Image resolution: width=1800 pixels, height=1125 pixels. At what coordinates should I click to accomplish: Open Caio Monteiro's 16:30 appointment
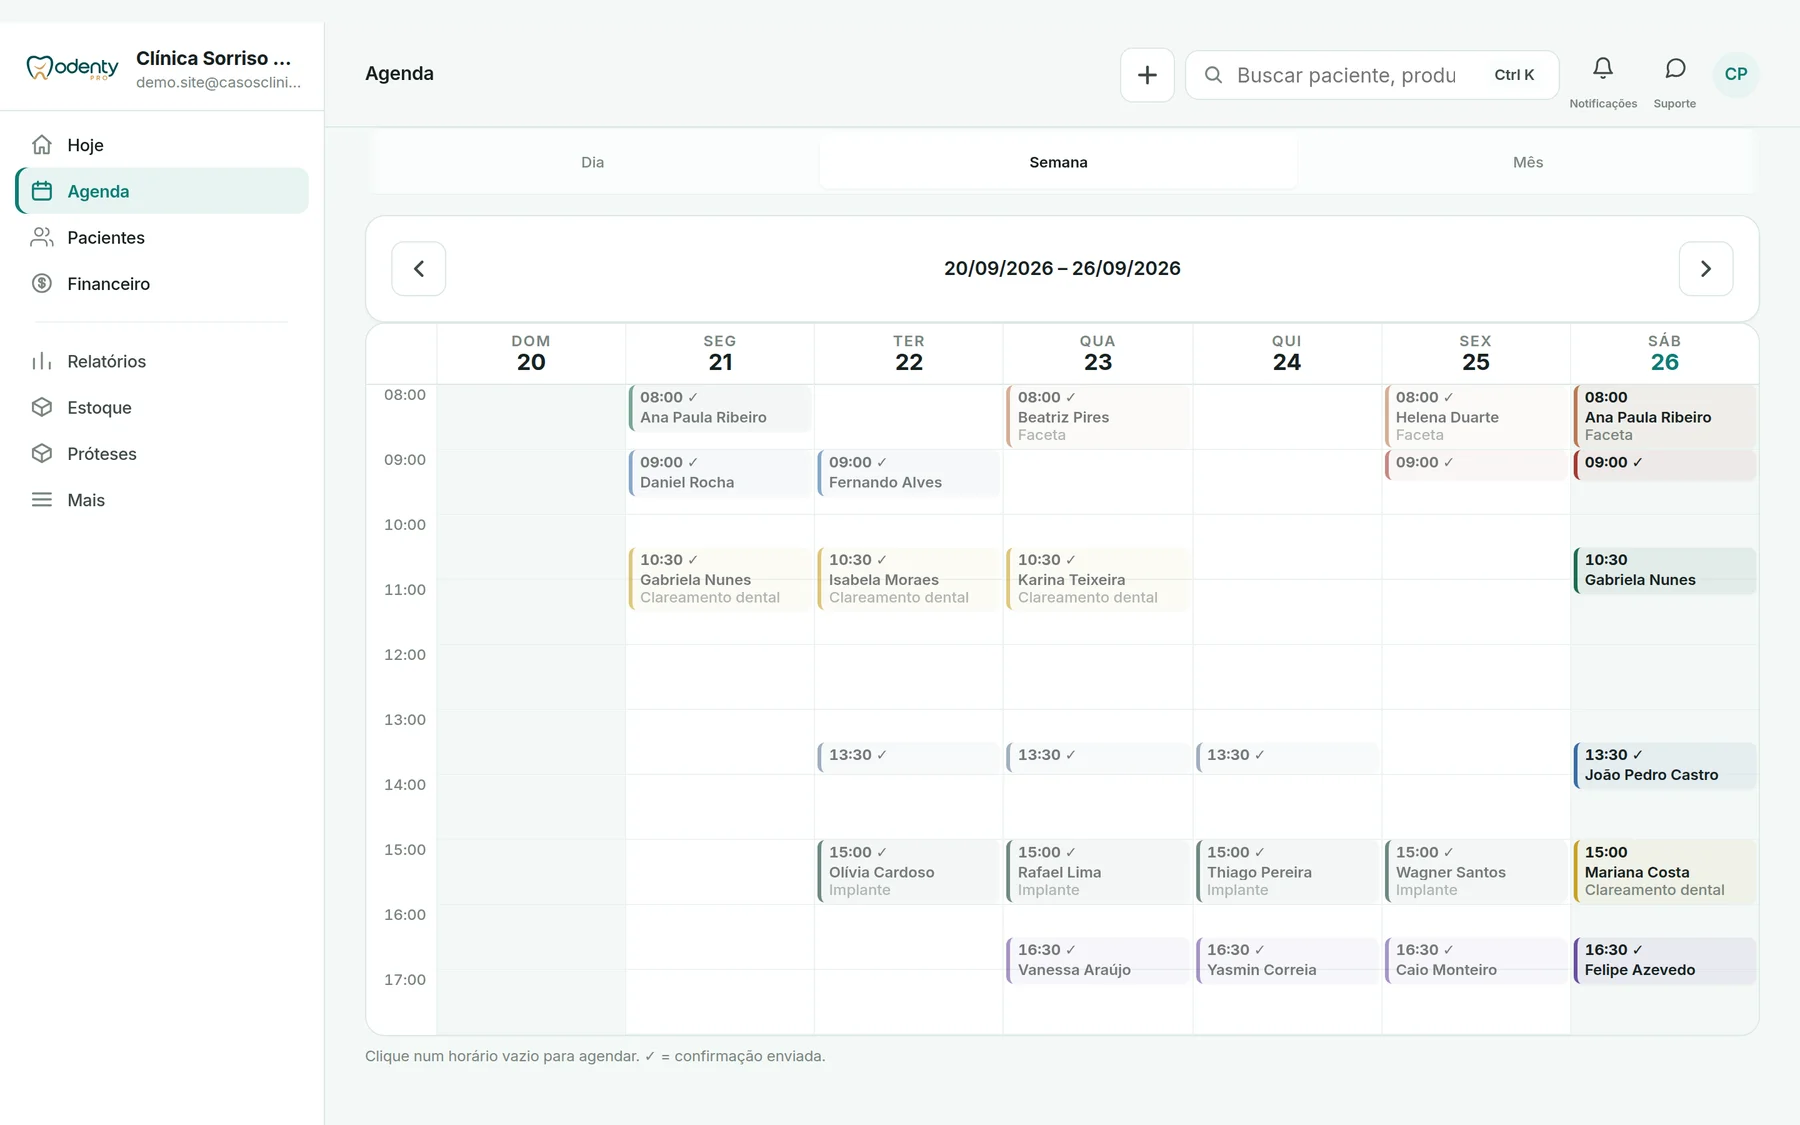(x=1476, y=960)
